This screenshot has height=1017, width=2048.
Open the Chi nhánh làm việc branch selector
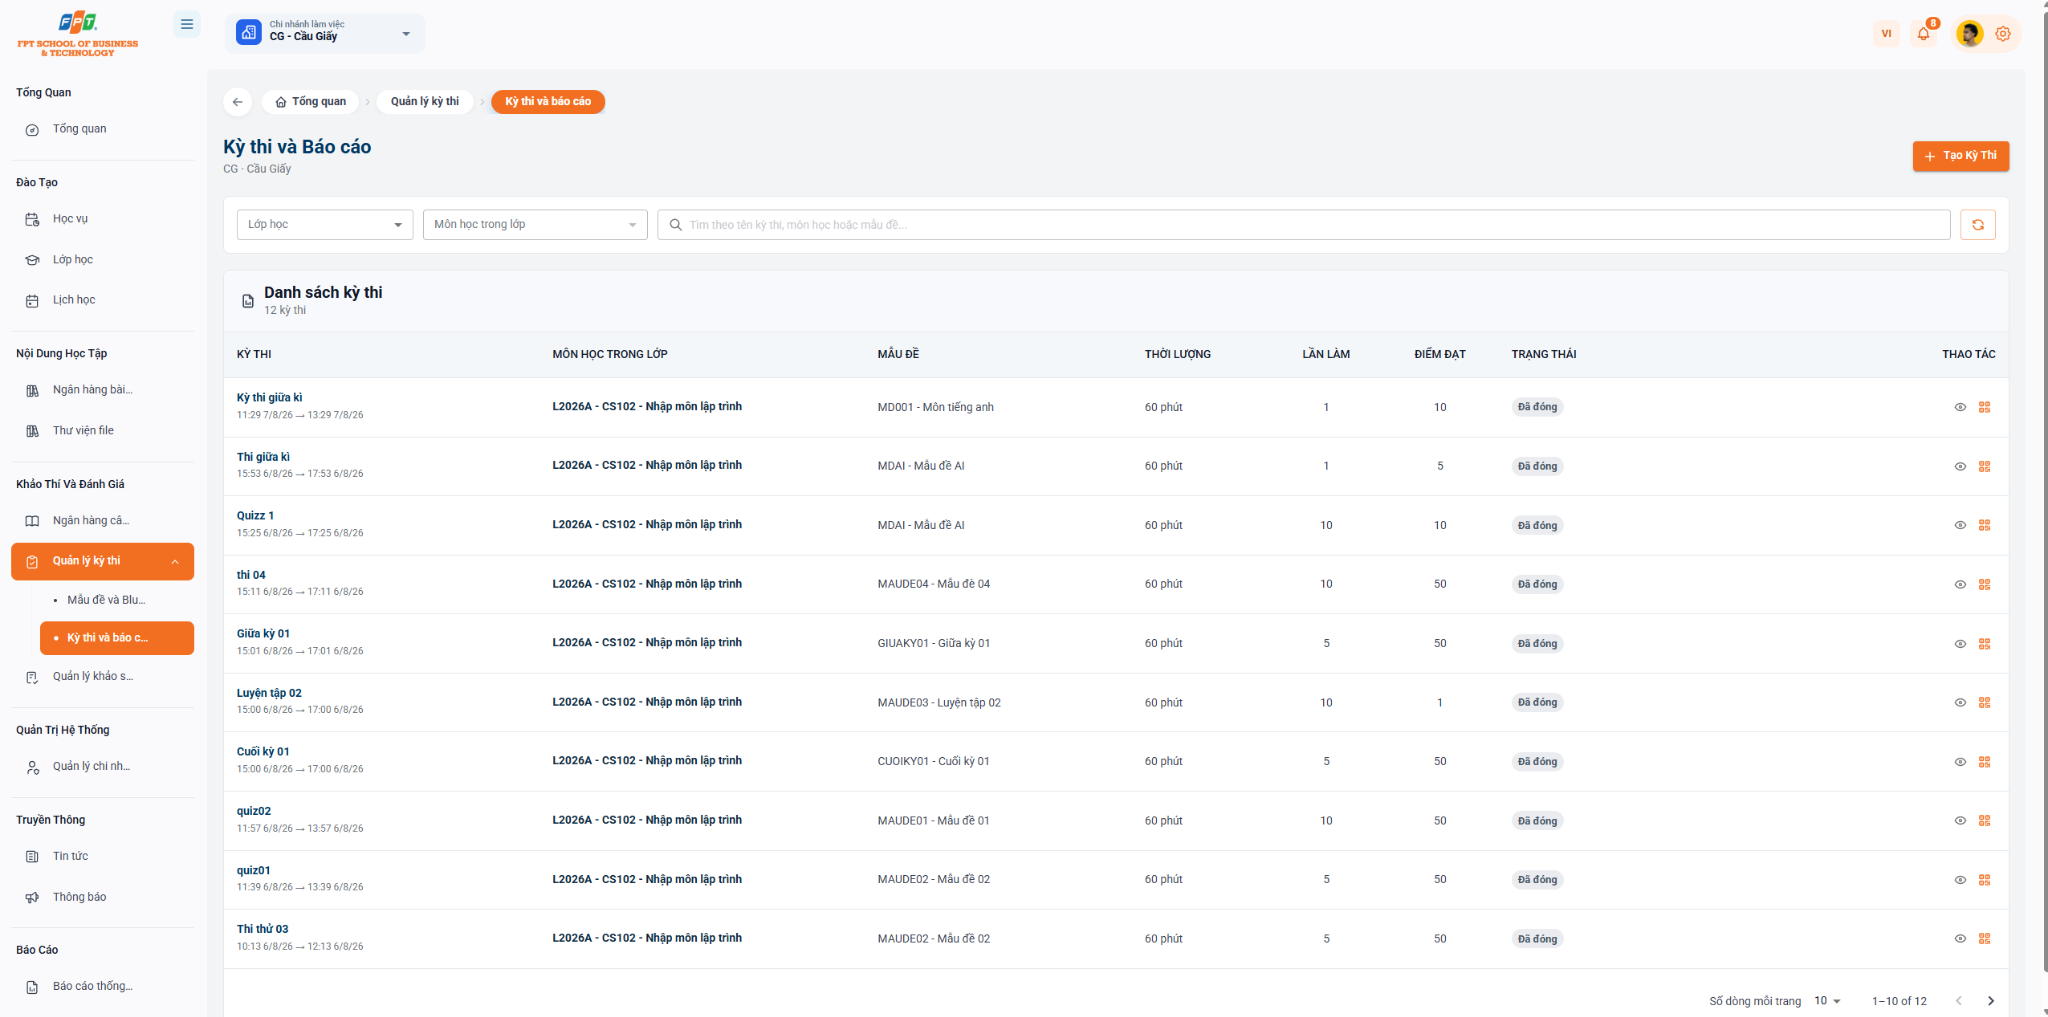325,33
